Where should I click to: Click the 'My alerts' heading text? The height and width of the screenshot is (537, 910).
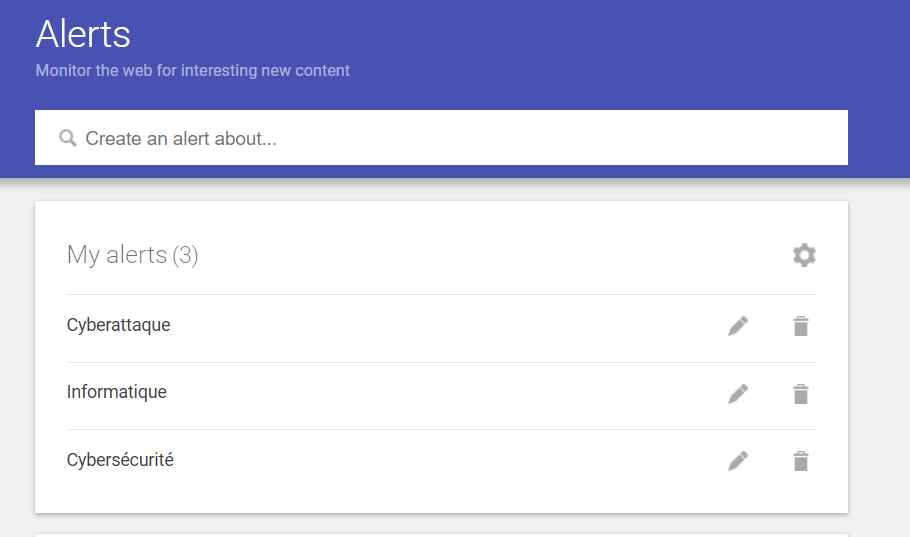tap(116, 255)
